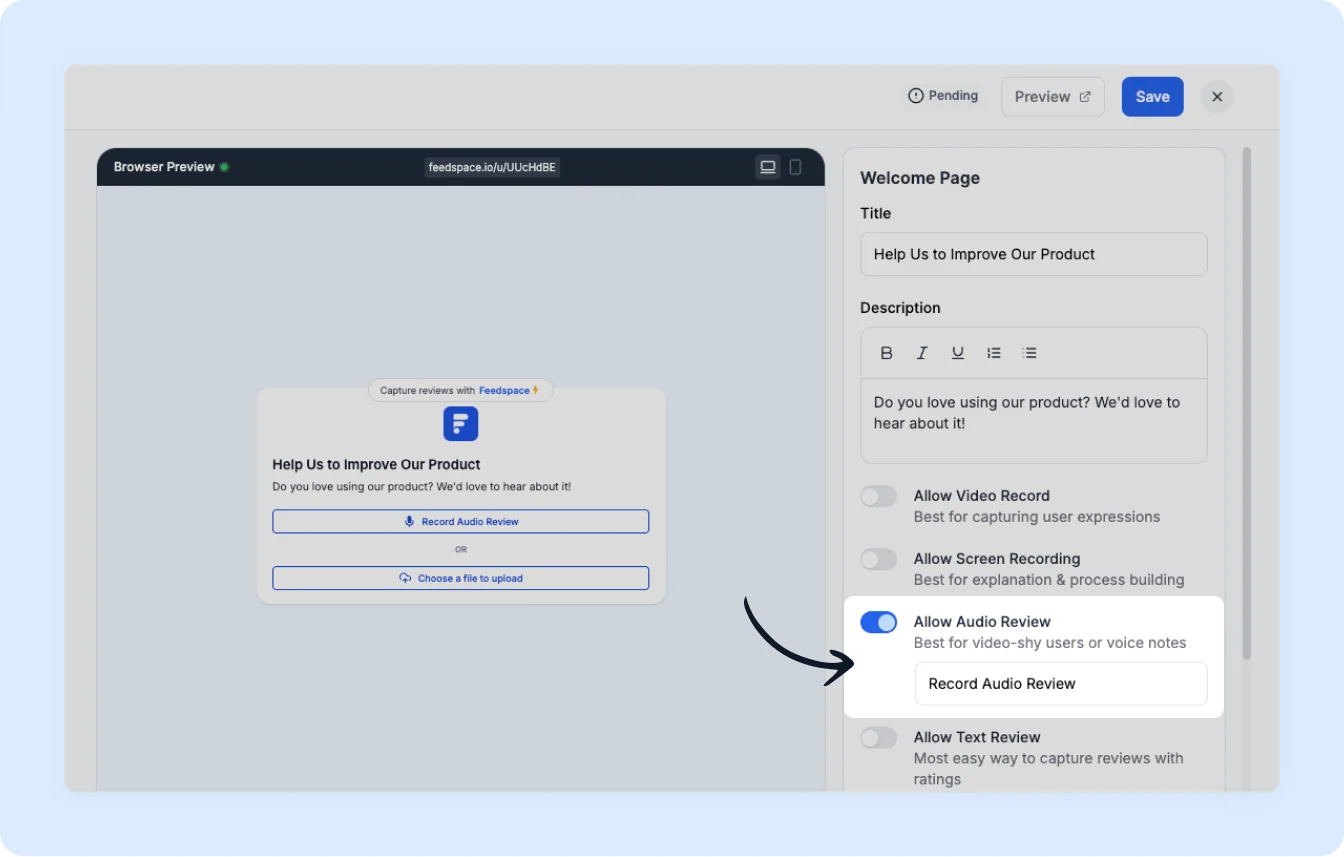Toggle bold formatting in description editor
The height and width of the screenshot is (857, 1344).
(x=886, y=353)
